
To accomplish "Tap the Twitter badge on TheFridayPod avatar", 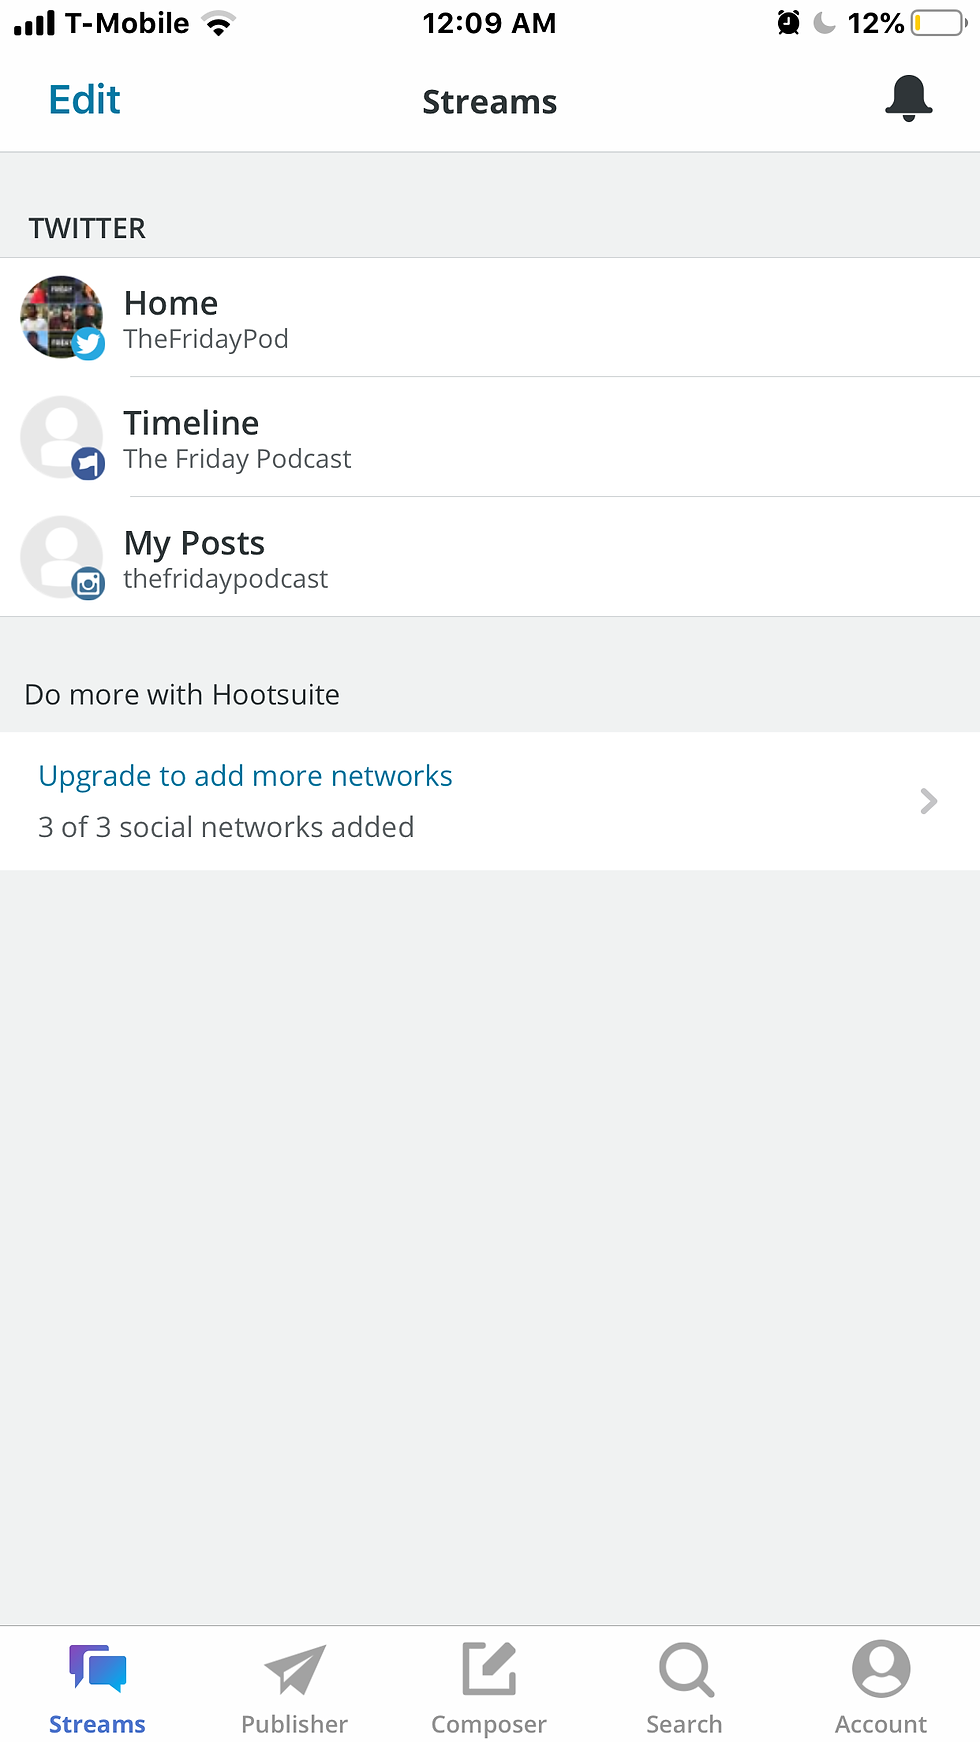I will pyautogui.click(x=89, y=344).
